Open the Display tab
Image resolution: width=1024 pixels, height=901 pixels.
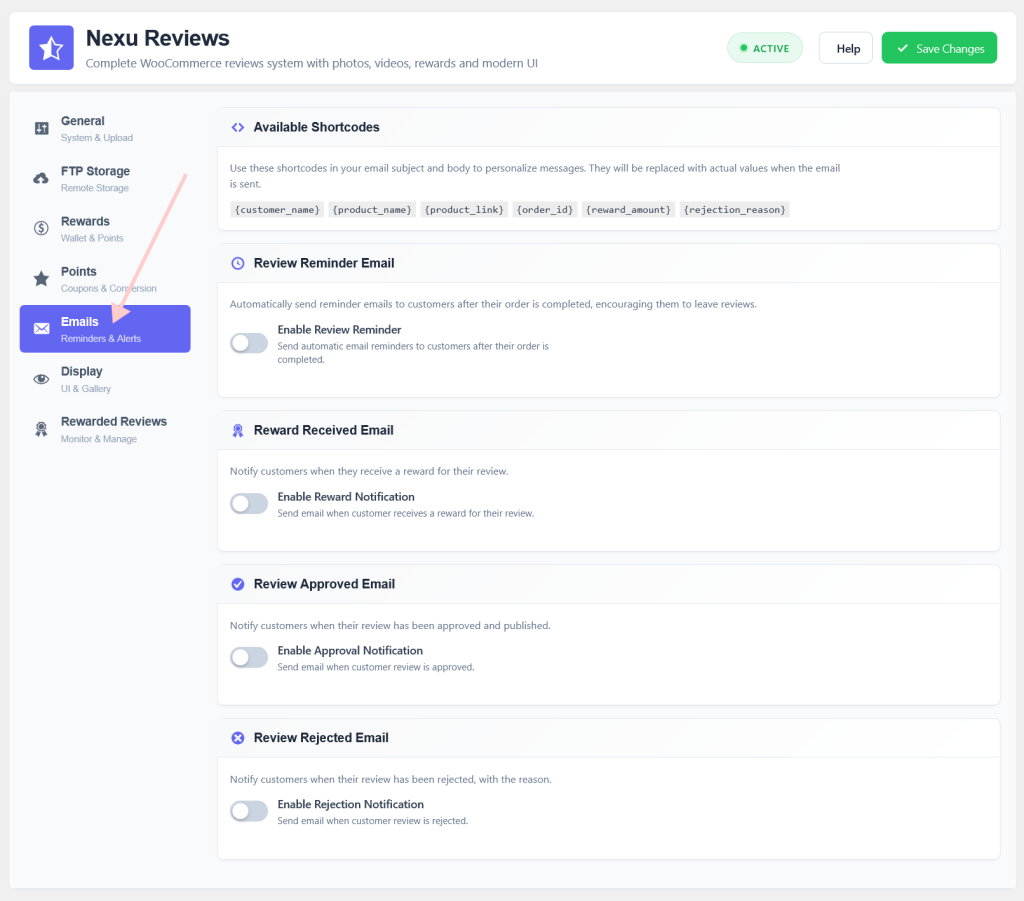(105, 379)
